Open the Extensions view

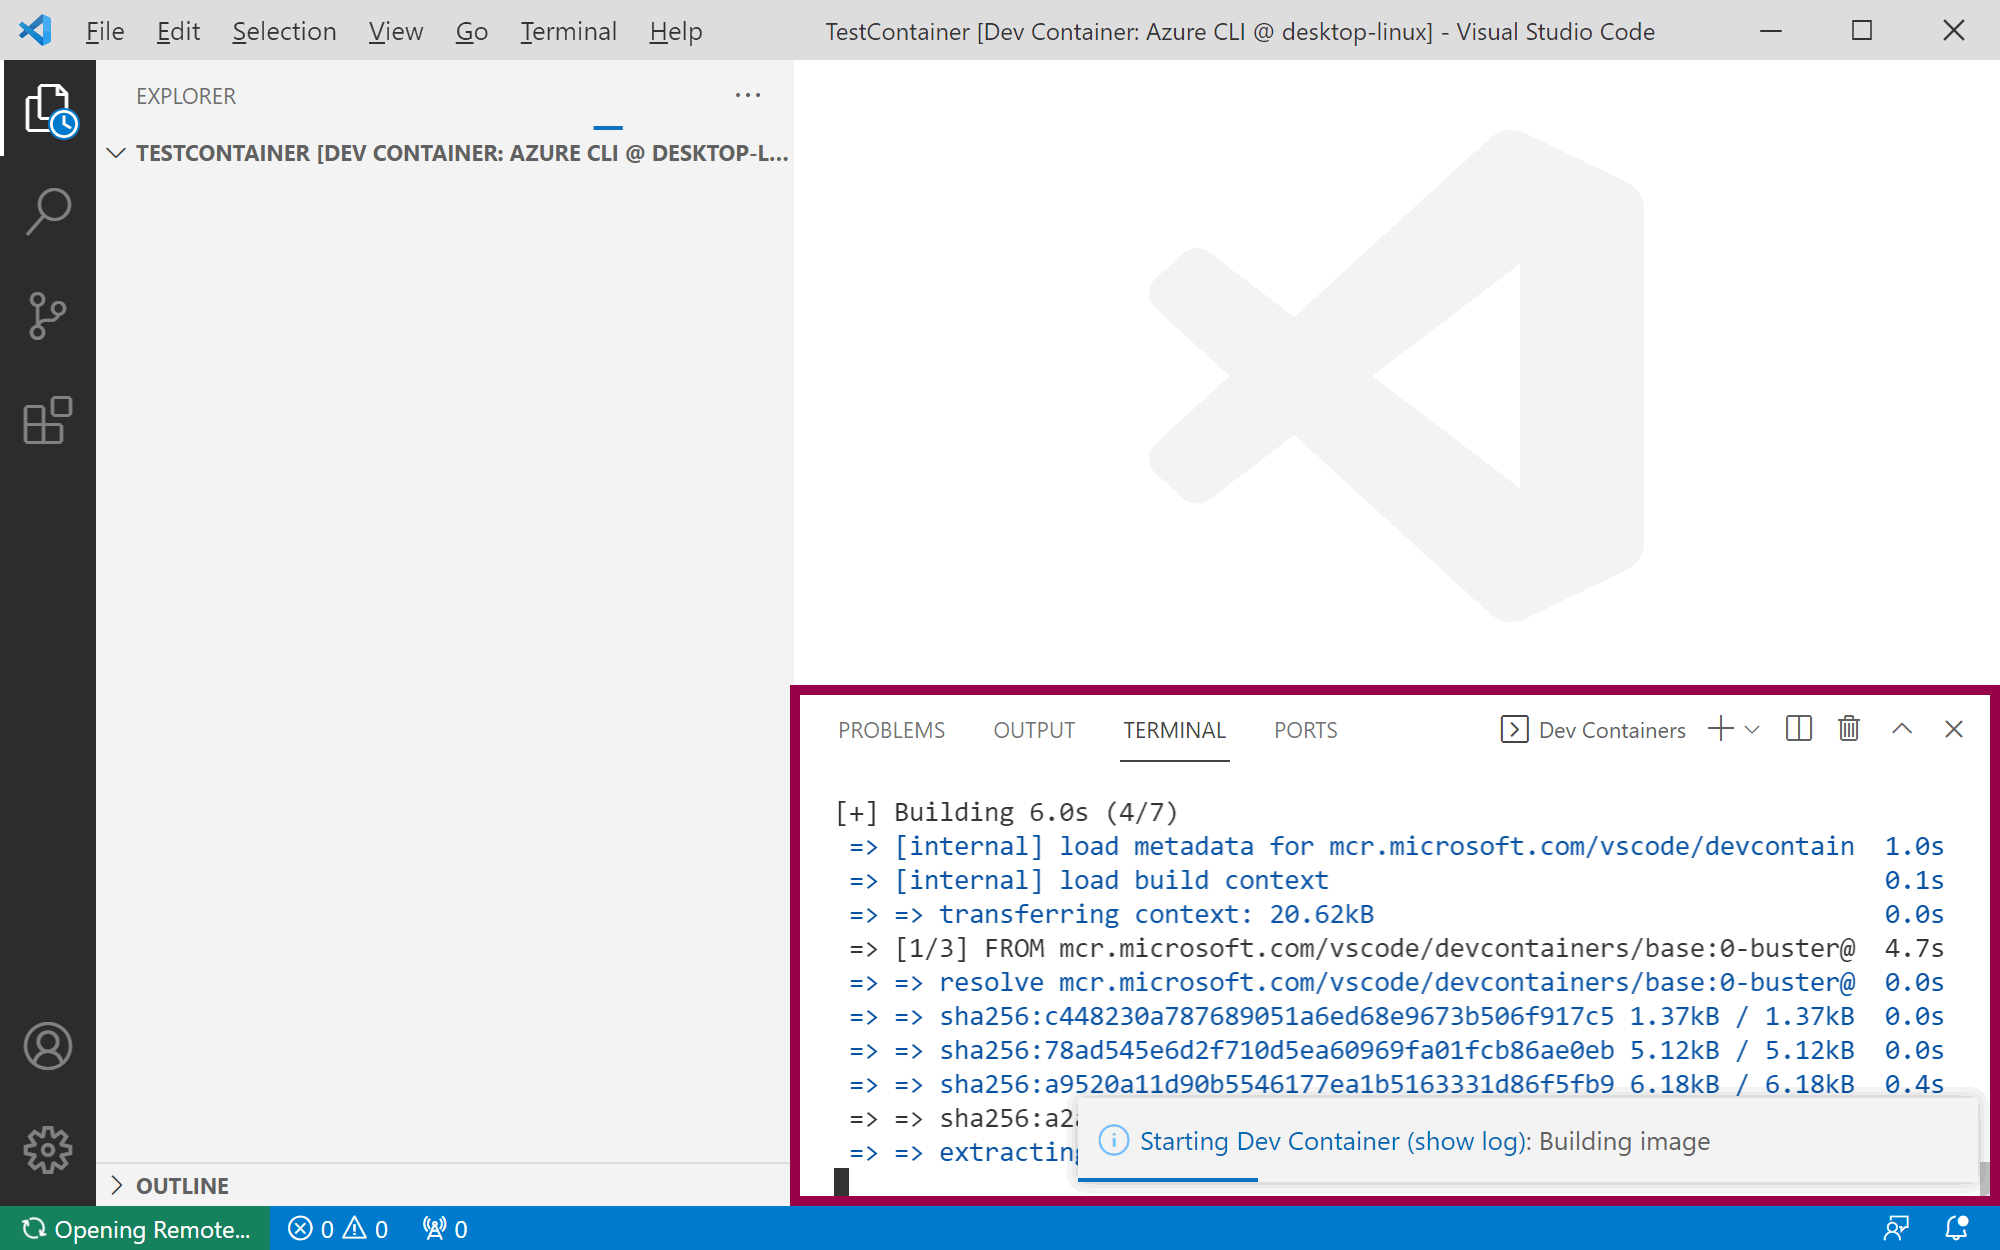48,420
